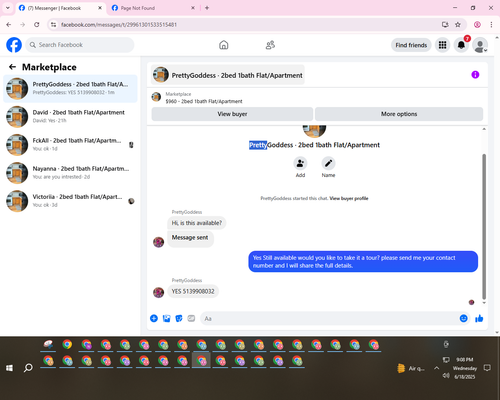Open more actions plus icon in composer
The image size is (500, 400).
click(154, 318)
